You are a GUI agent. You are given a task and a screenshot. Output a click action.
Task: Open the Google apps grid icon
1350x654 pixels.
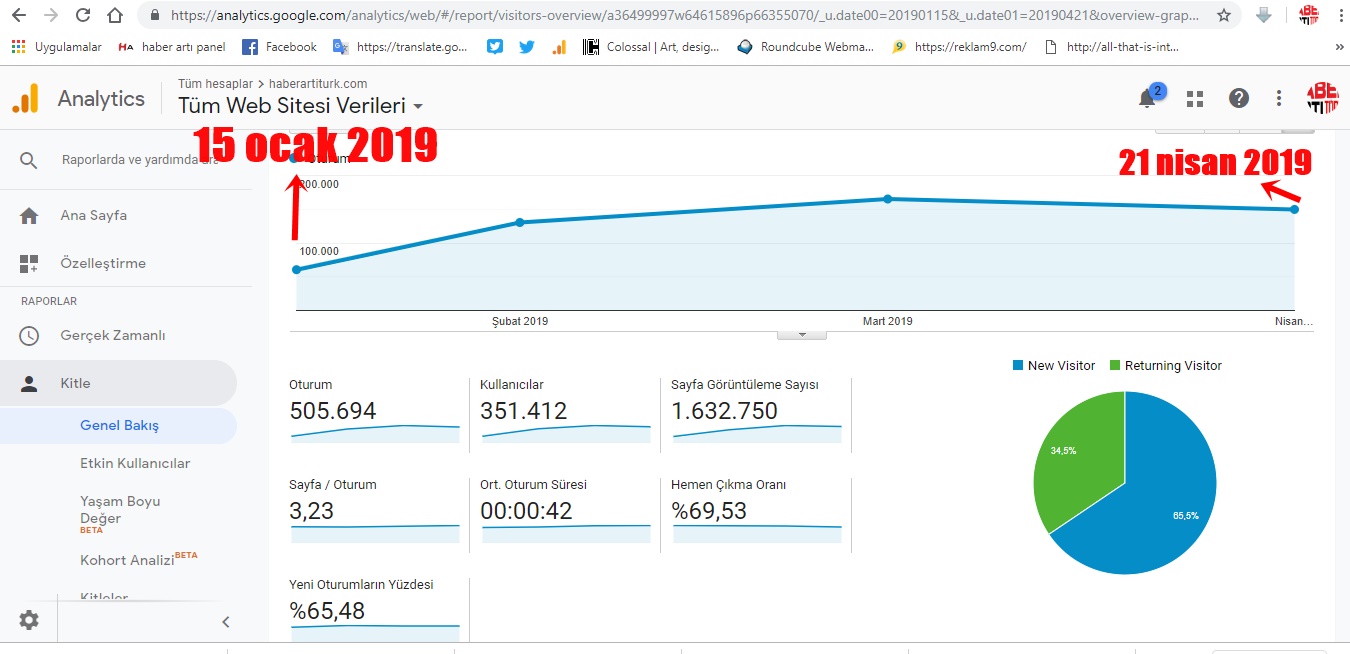[1194, 98]
